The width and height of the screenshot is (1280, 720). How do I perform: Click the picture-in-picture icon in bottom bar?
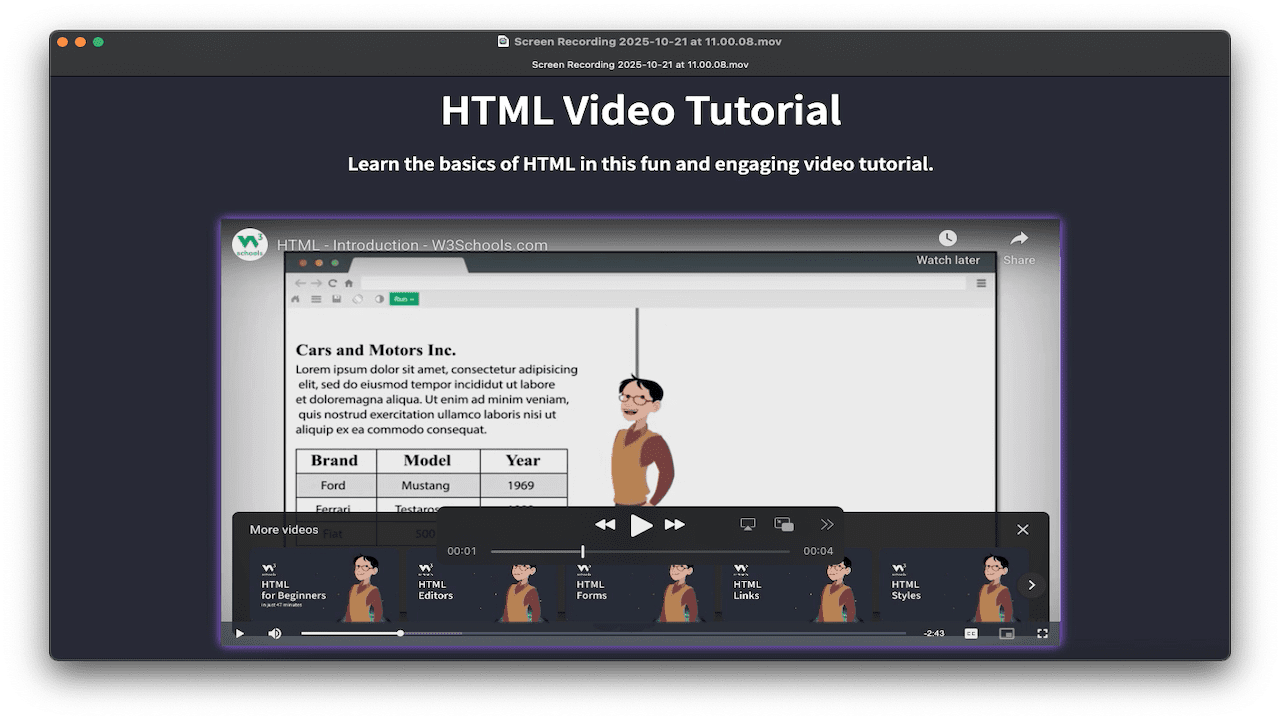pos(1006,633)
